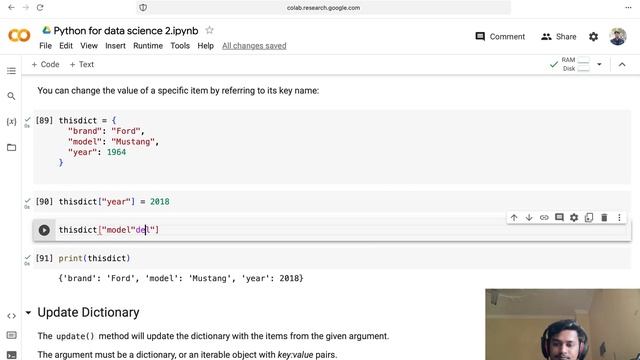The height and width of the screenshot is (360, 640).
Task: Open the Help menu
Action: point(205,46)
